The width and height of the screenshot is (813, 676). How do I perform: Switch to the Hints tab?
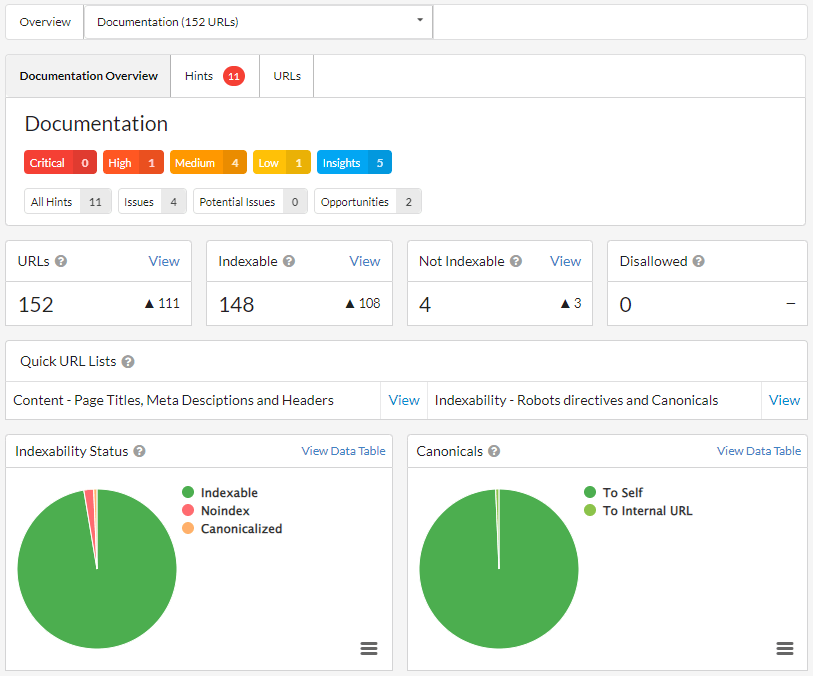[215, 76]
